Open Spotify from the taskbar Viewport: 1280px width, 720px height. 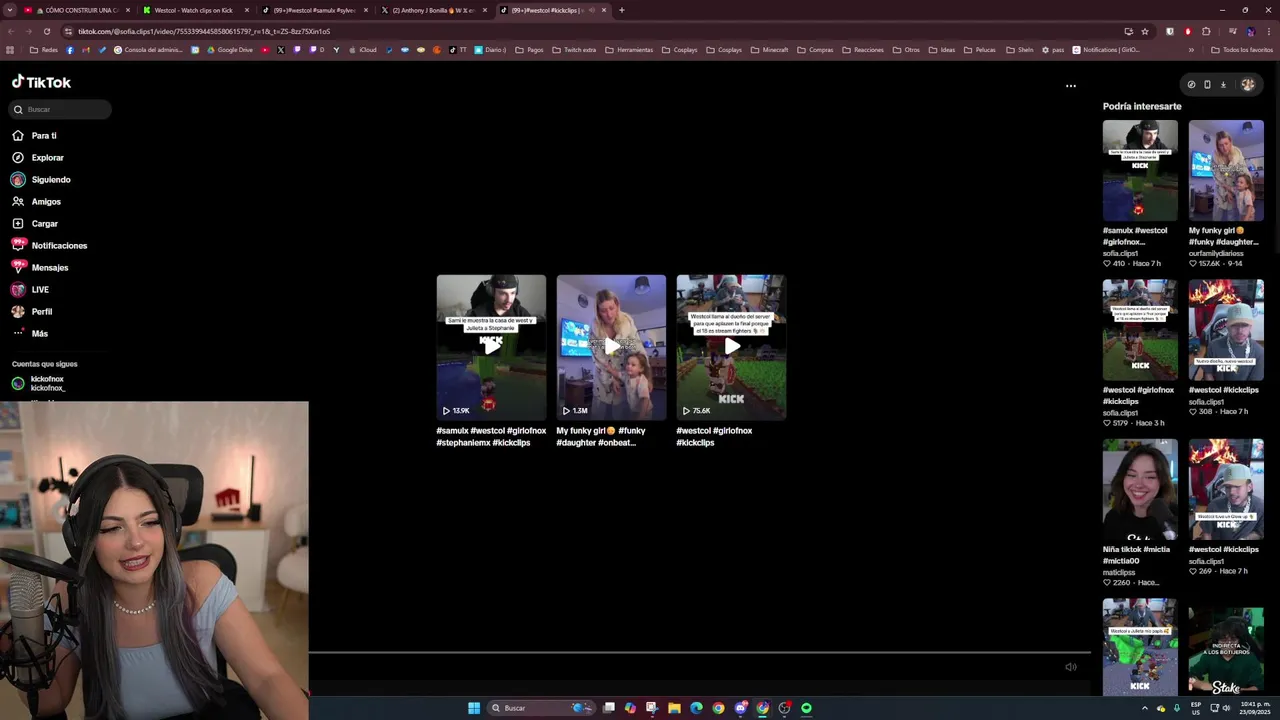click(806, 708)
